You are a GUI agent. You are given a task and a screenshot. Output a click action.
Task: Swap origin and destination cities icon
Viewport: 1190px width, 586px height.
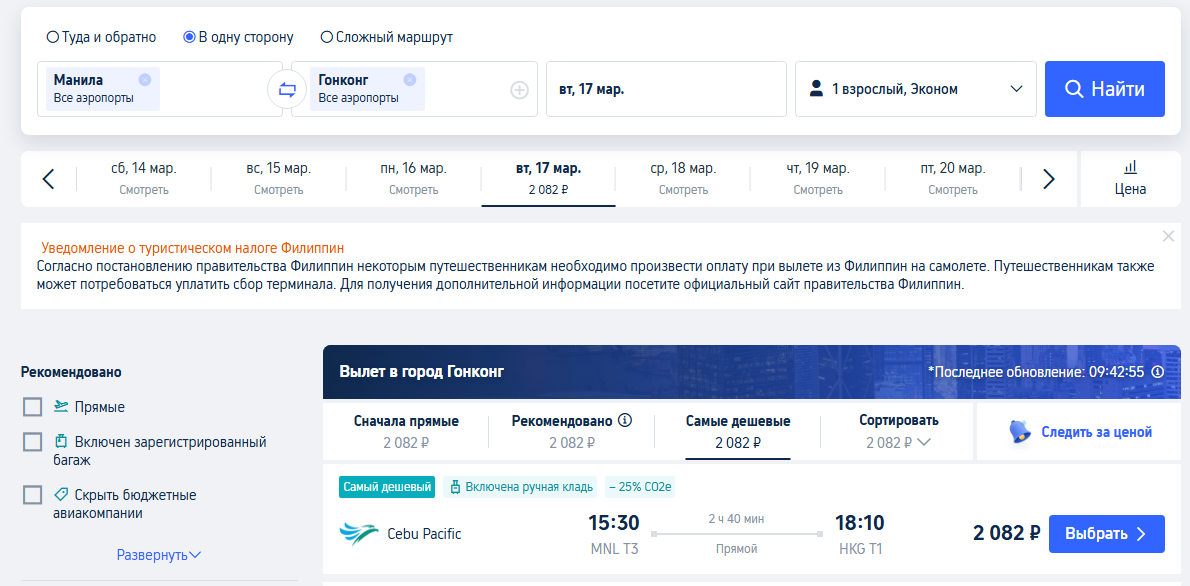point(287,90)
